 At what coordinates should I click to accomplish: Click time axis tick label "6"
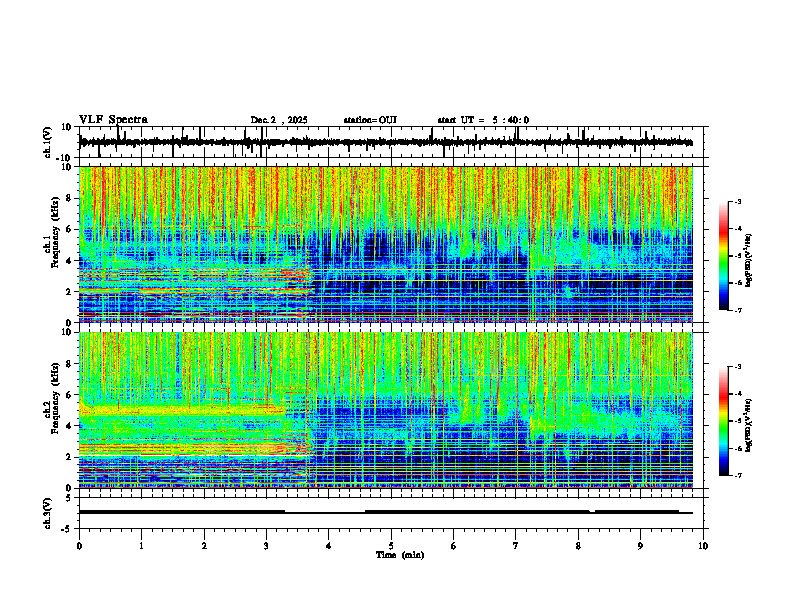pyautogui.click(x=453, y=546)
